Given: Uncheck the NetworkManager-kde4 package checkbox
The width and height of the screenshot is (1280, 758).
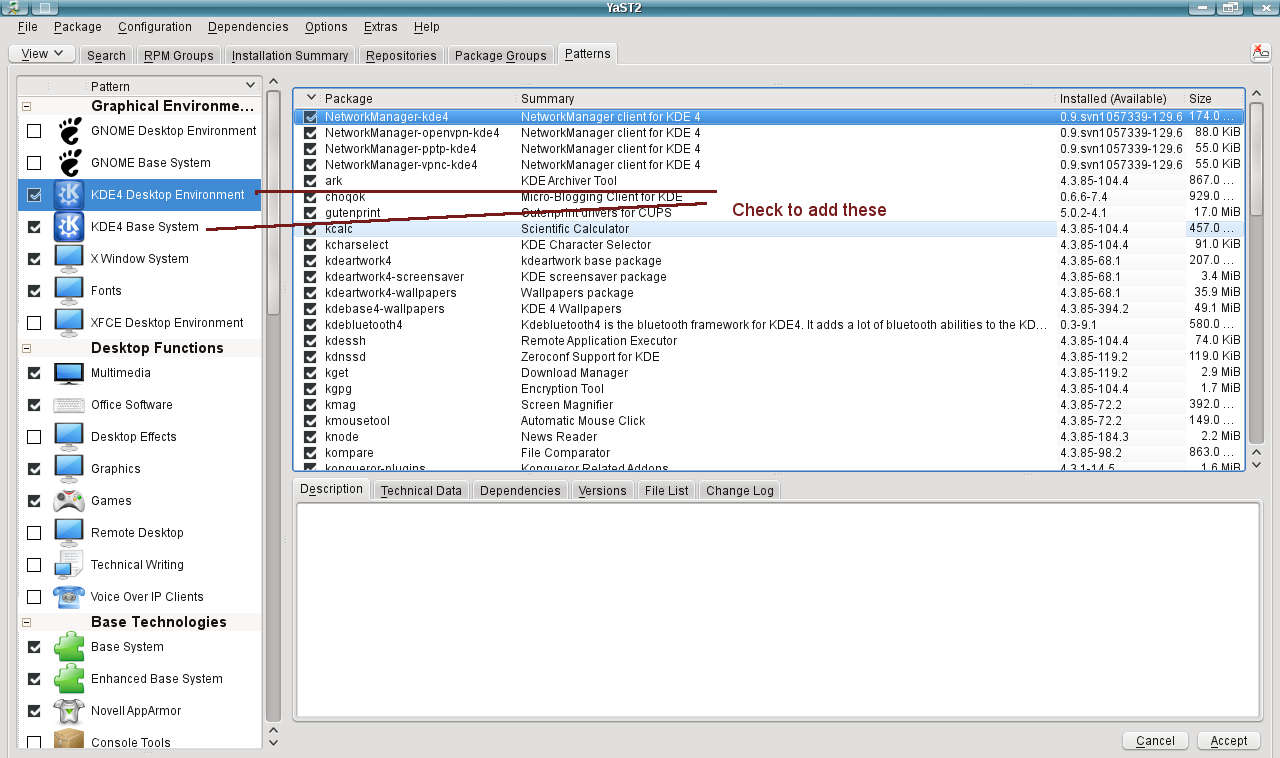Looking at the screenshot, I should tap(311, 117).
